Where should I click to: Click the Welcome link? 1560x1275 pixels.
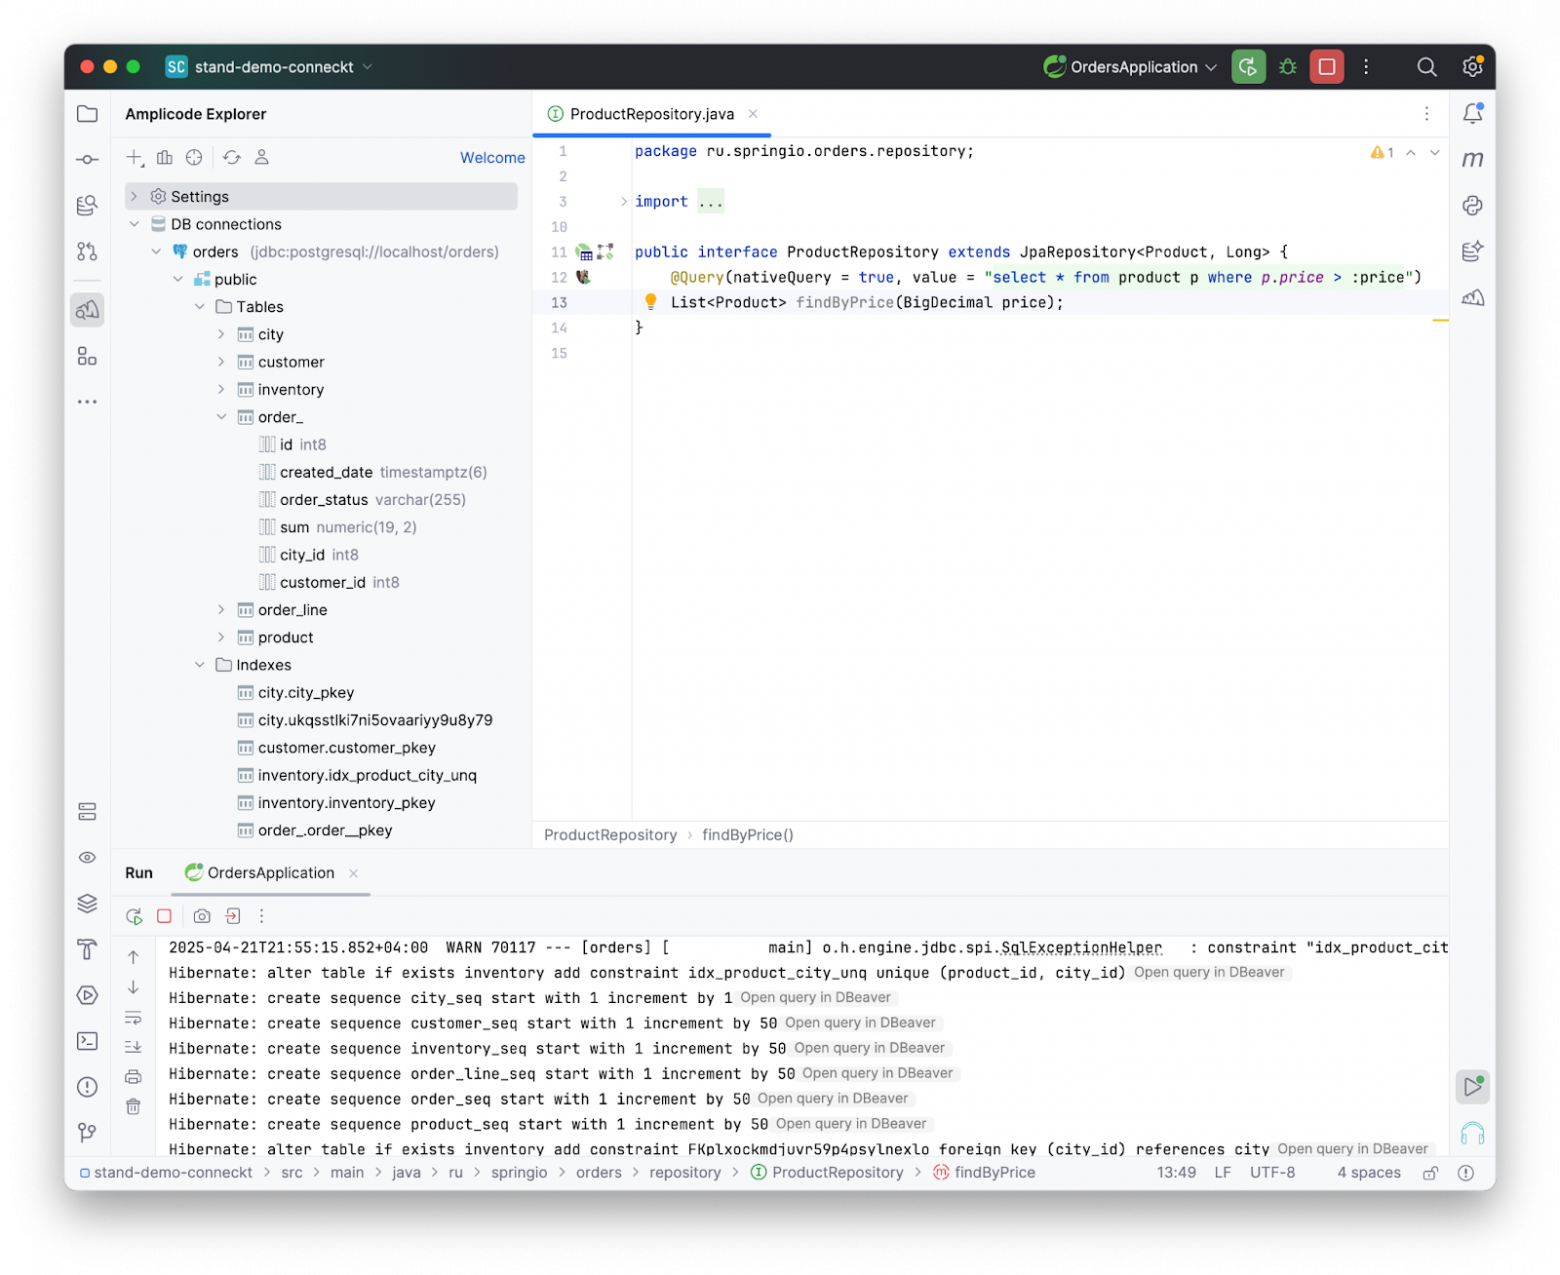(x=492, y=158)
